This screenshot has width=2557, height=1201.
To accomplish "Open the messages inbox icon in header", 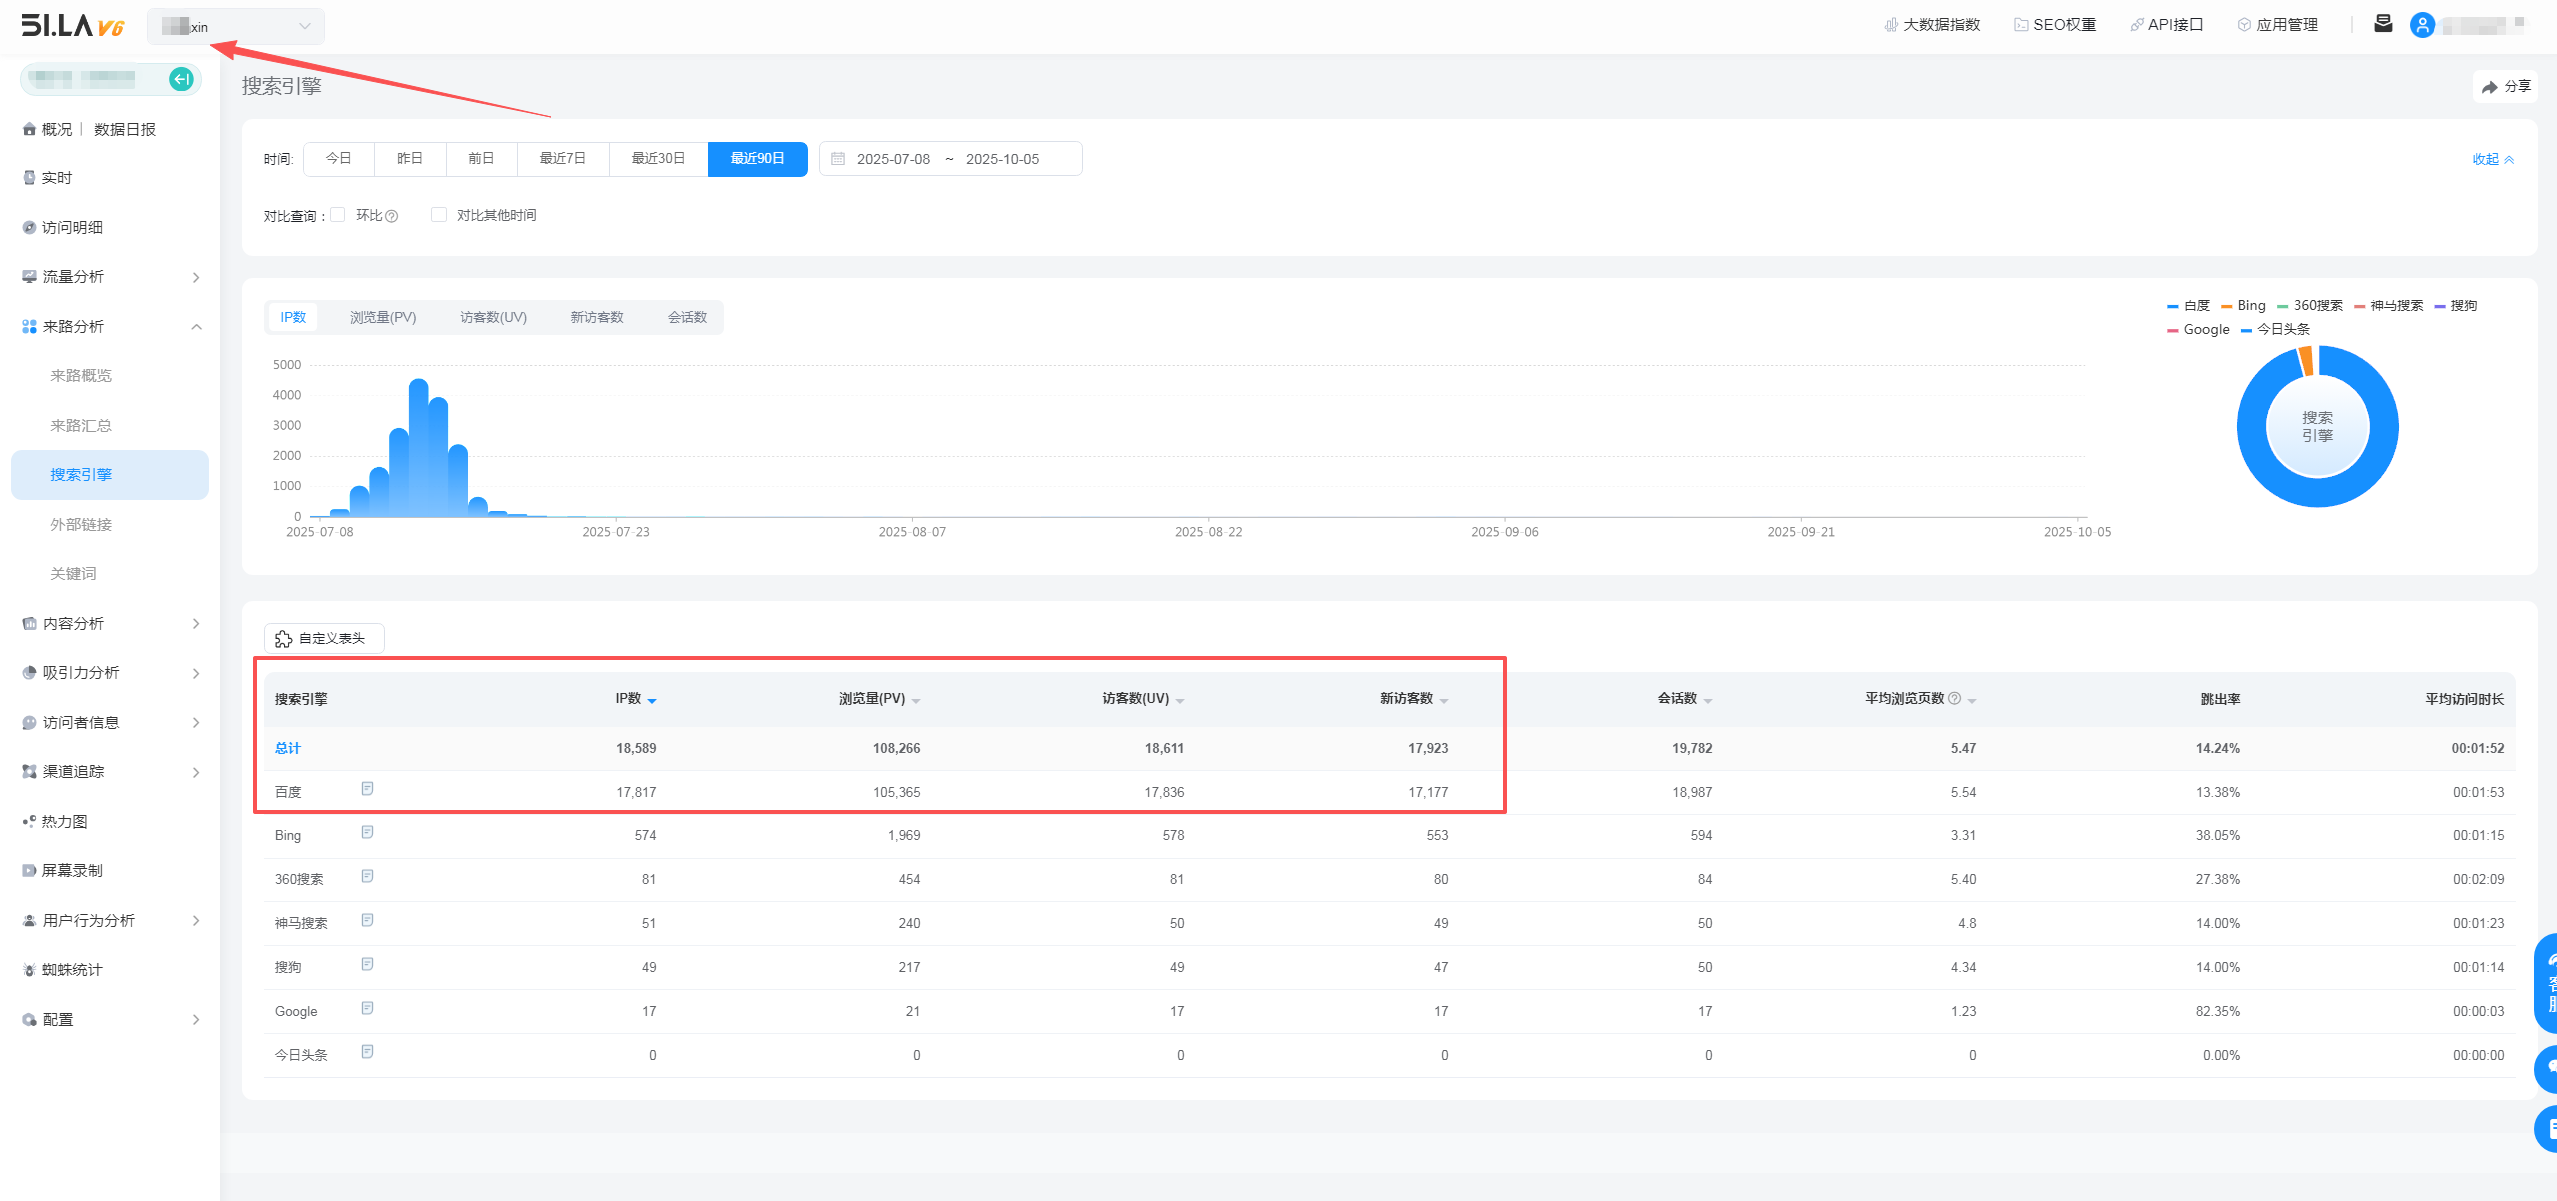I will 2383,24.
